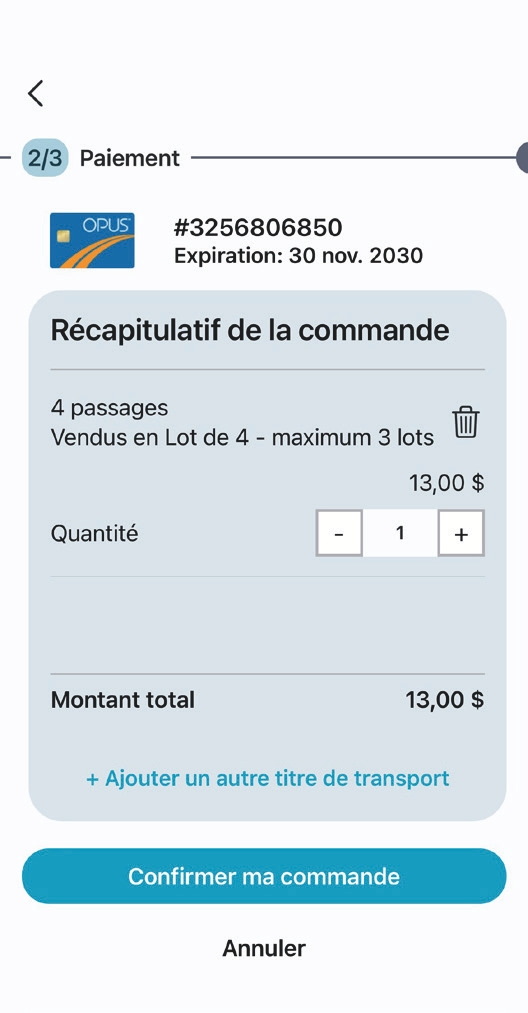Tap the Récapitulatif de la commande heading
The image size is (528, 1013).
click(250, 331)
